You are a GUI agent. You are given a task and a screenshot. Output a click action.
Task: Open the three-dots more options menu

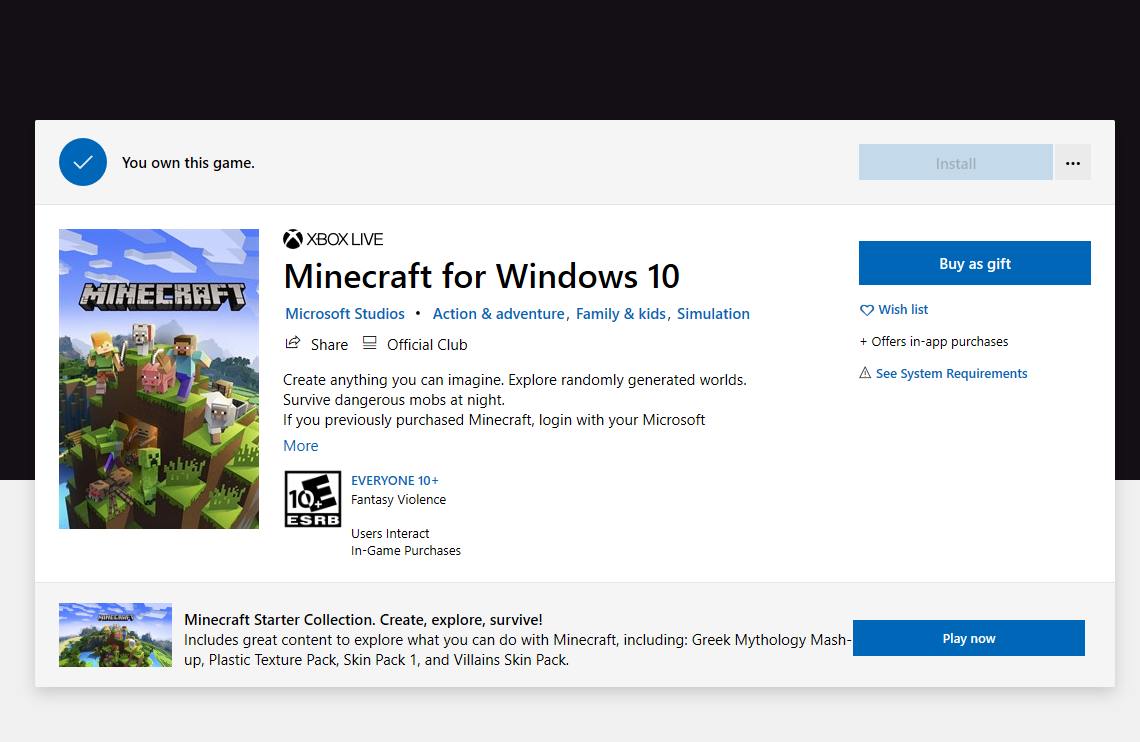(x=1072, y=163)
